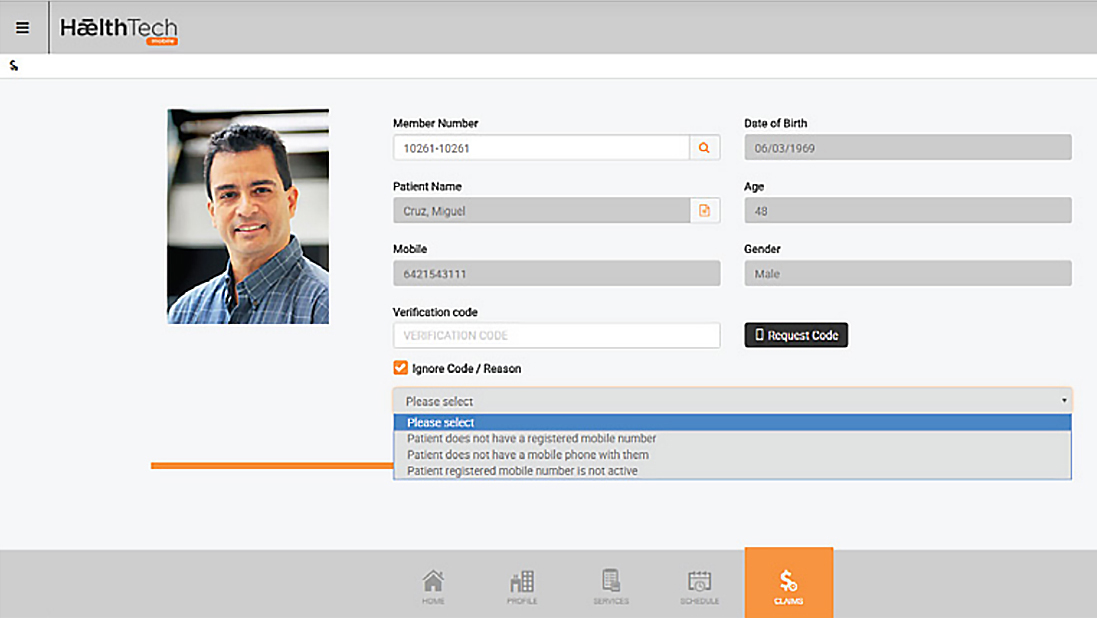Image resolution: width=1097 pixels, height=618 pixels.
Task: Select 'Patient registered mobile number is not active'
Action: (x=522, y=470)
